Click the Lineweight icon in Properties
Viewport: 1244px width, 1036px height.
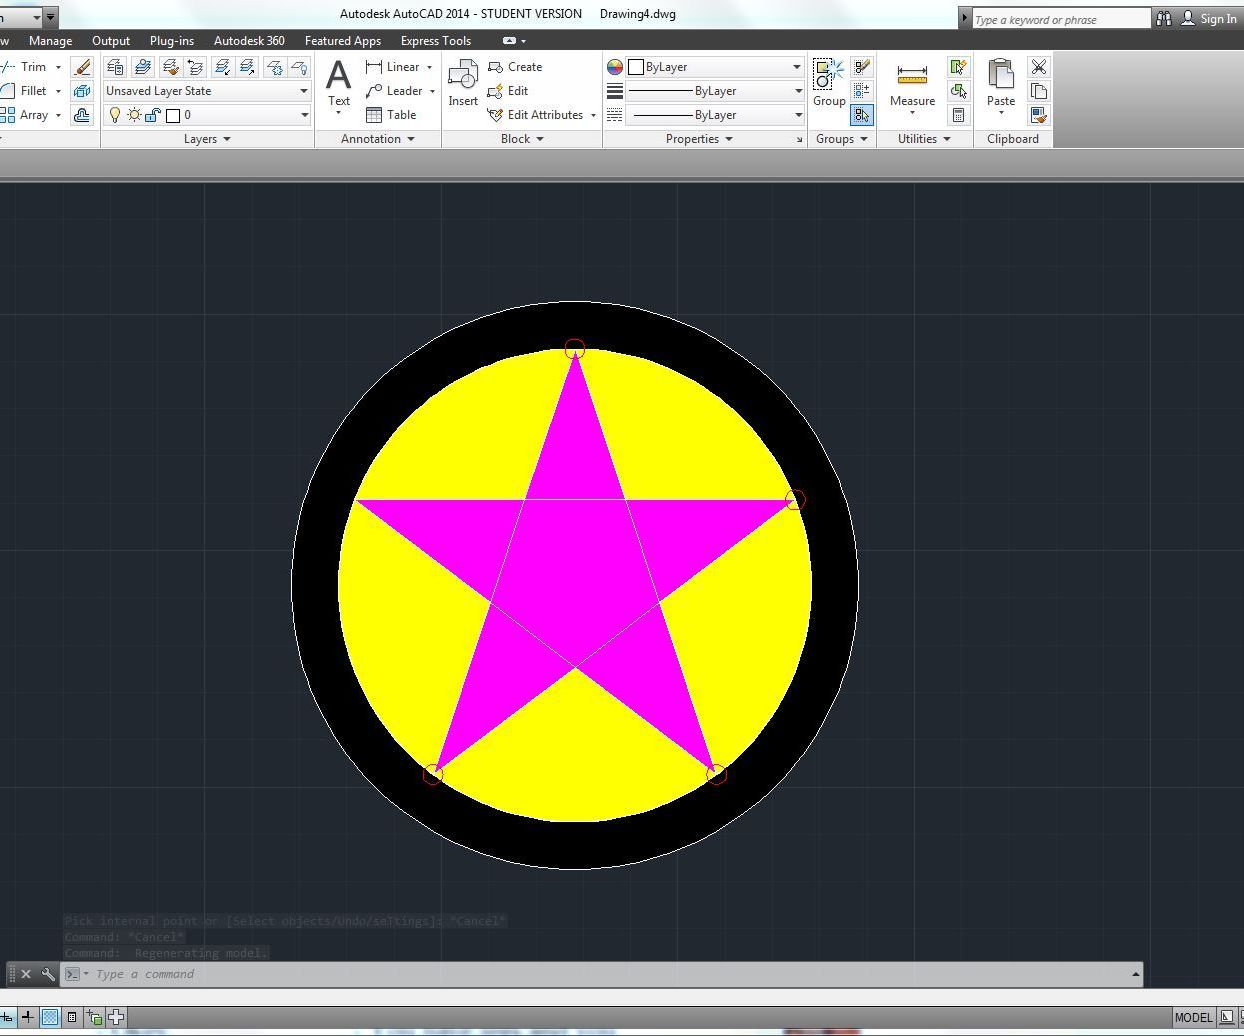click(x=615, y=91)
